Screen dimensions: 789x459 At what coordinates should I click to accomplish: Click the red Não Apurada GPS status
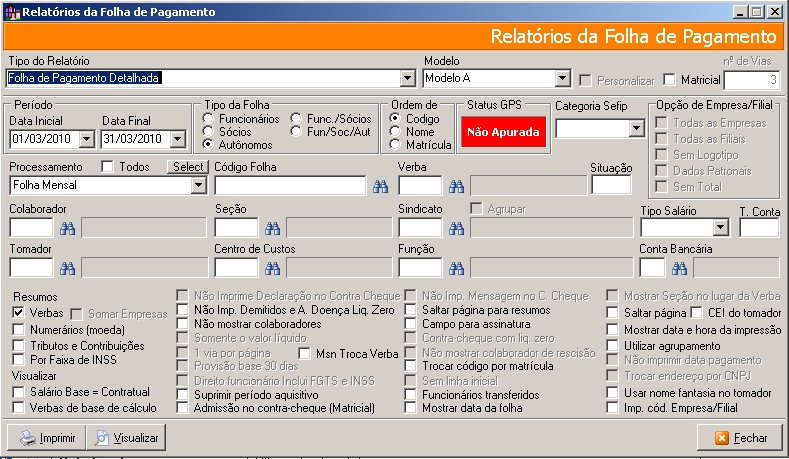click(504, 131)
